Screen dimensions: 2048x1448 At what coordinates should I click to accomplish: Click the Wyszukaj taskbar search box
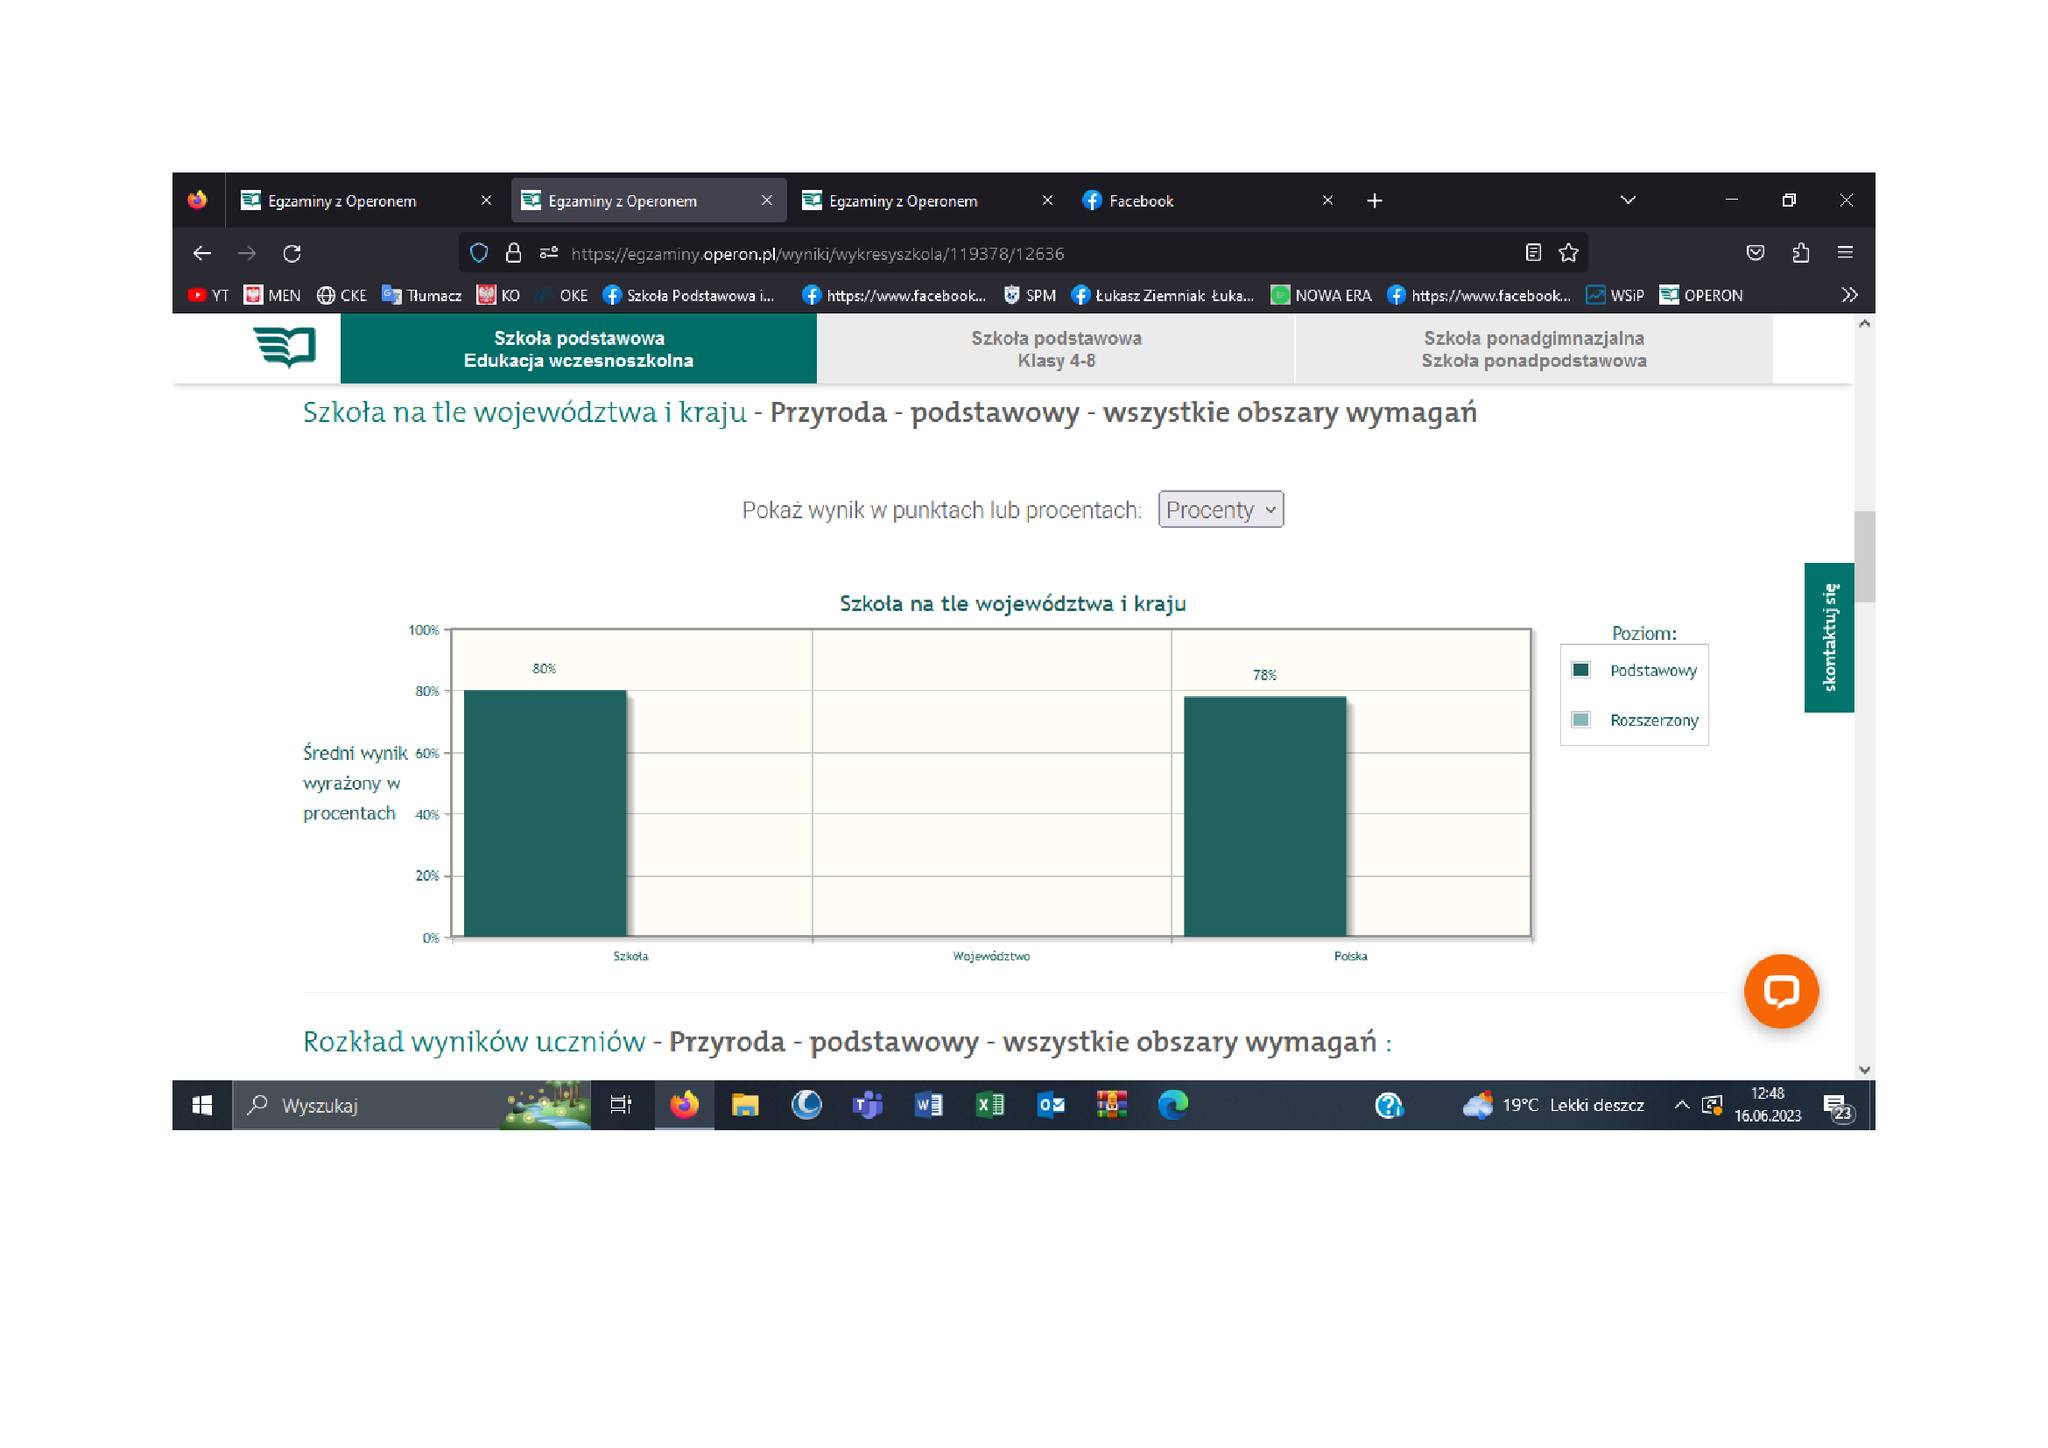tap(412, 1105)
